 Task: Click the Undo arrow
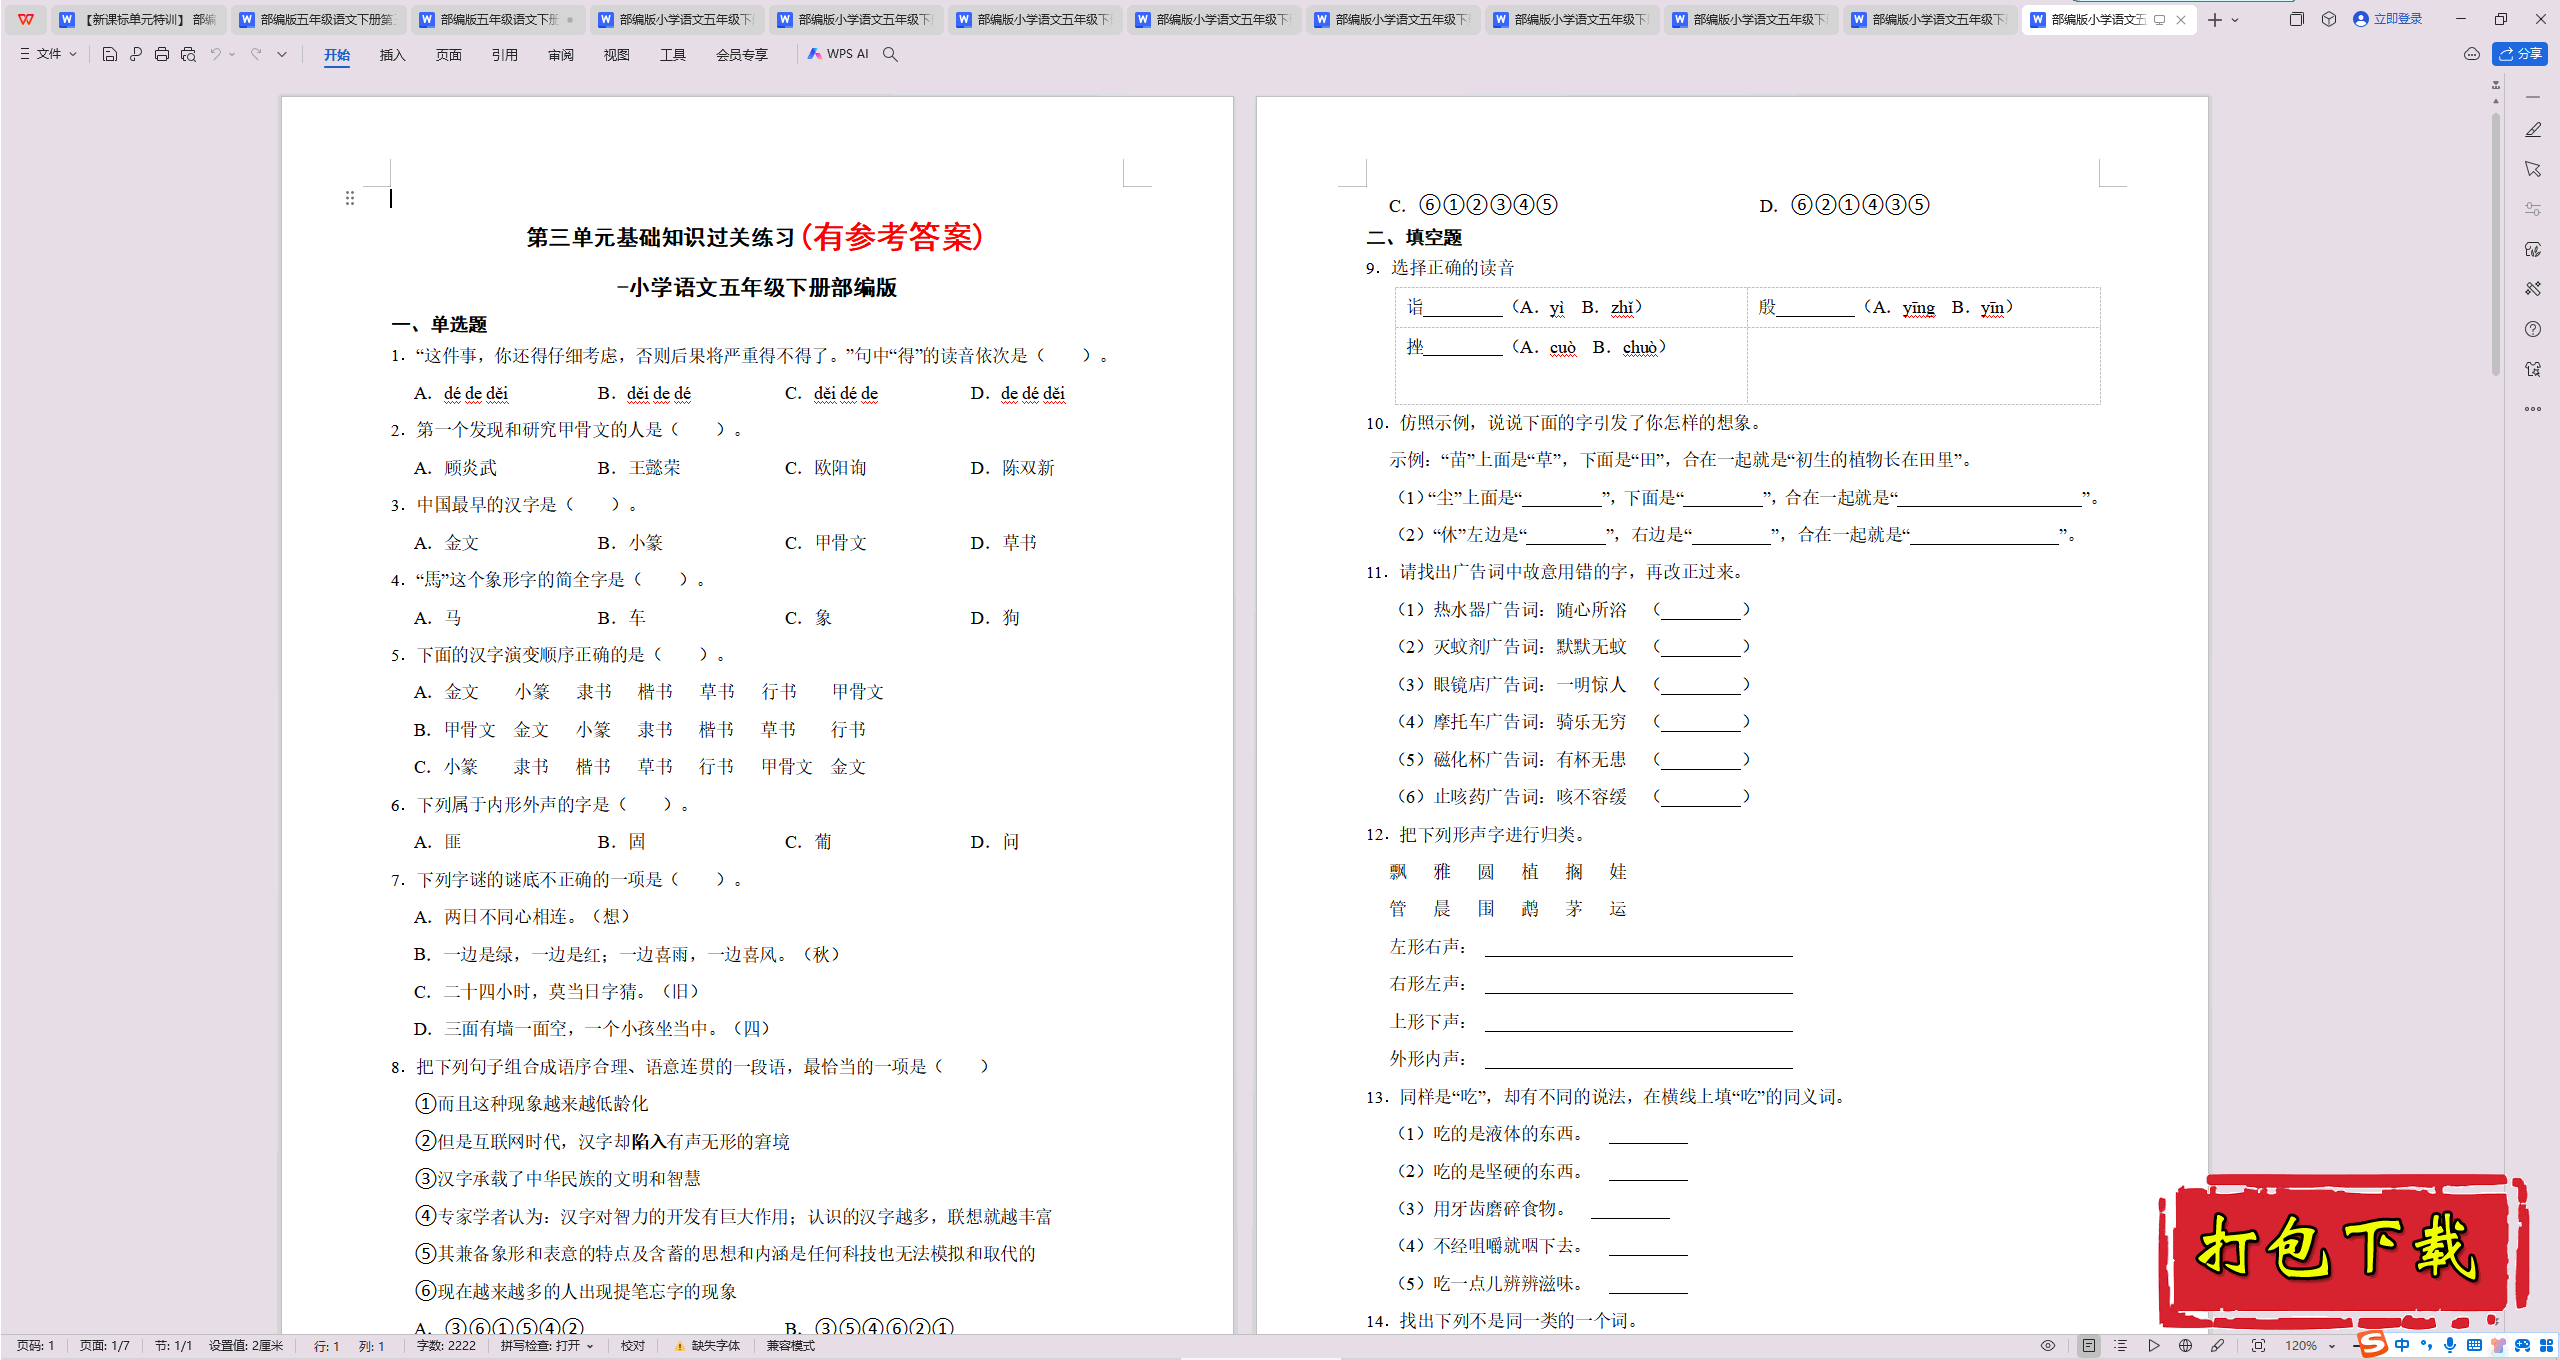[215, 54]
